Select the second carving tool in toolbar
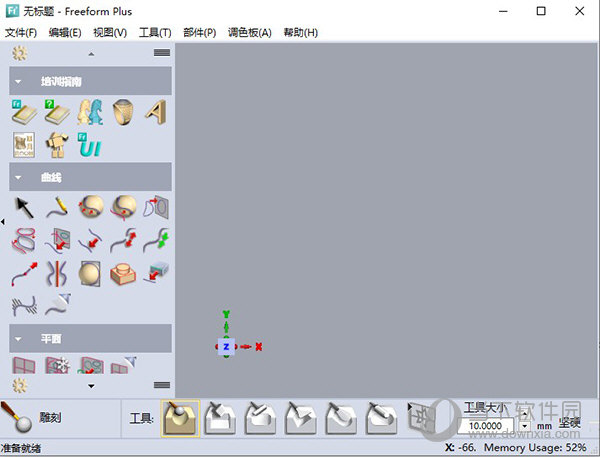The image size is (600, 457). coord(220,418)
